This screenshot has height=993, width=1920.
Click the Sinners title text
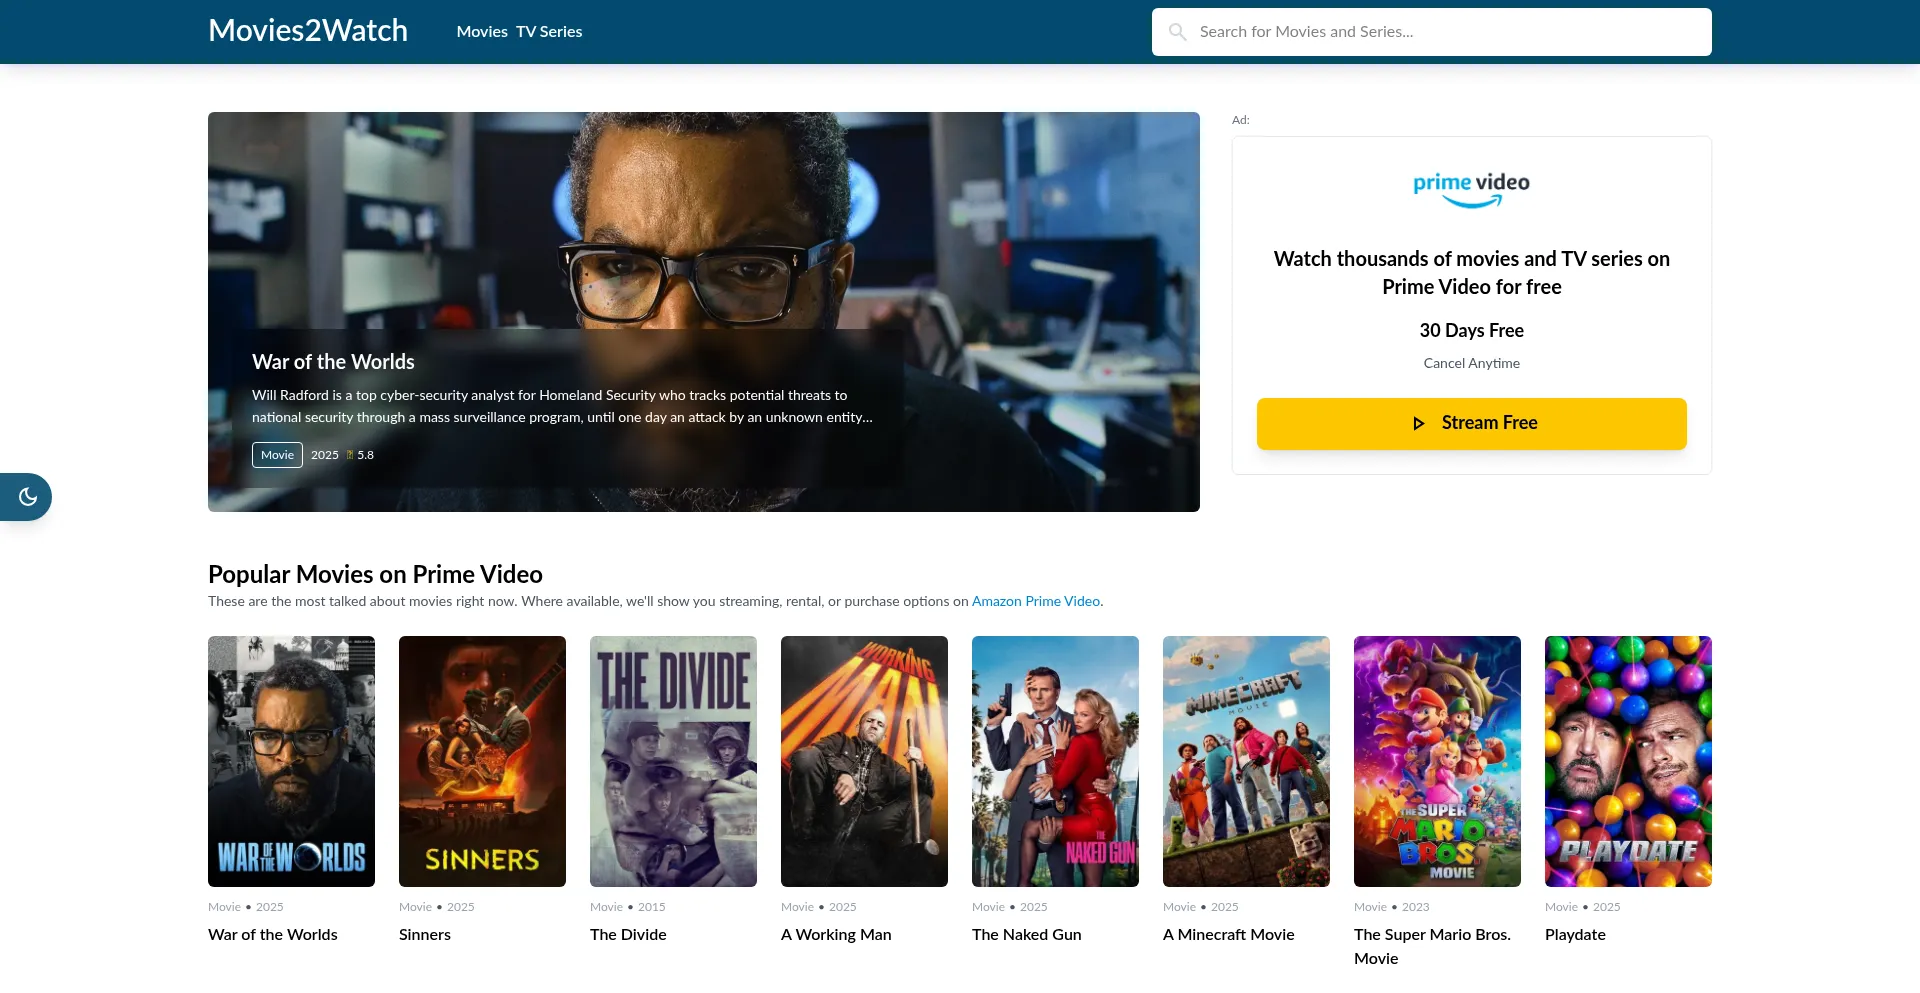tap(425, 935)
